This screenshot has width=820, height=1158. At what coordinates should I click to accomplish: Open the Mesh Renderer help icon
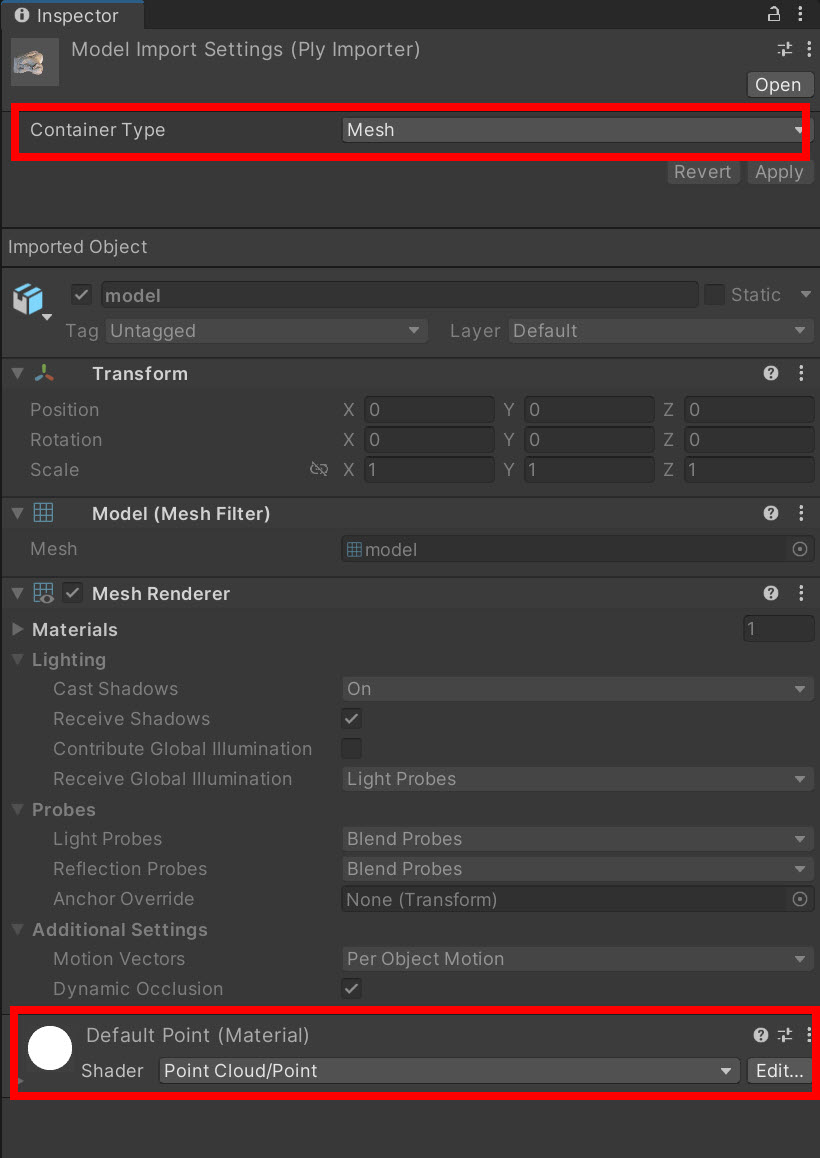(x=771, y=593)
